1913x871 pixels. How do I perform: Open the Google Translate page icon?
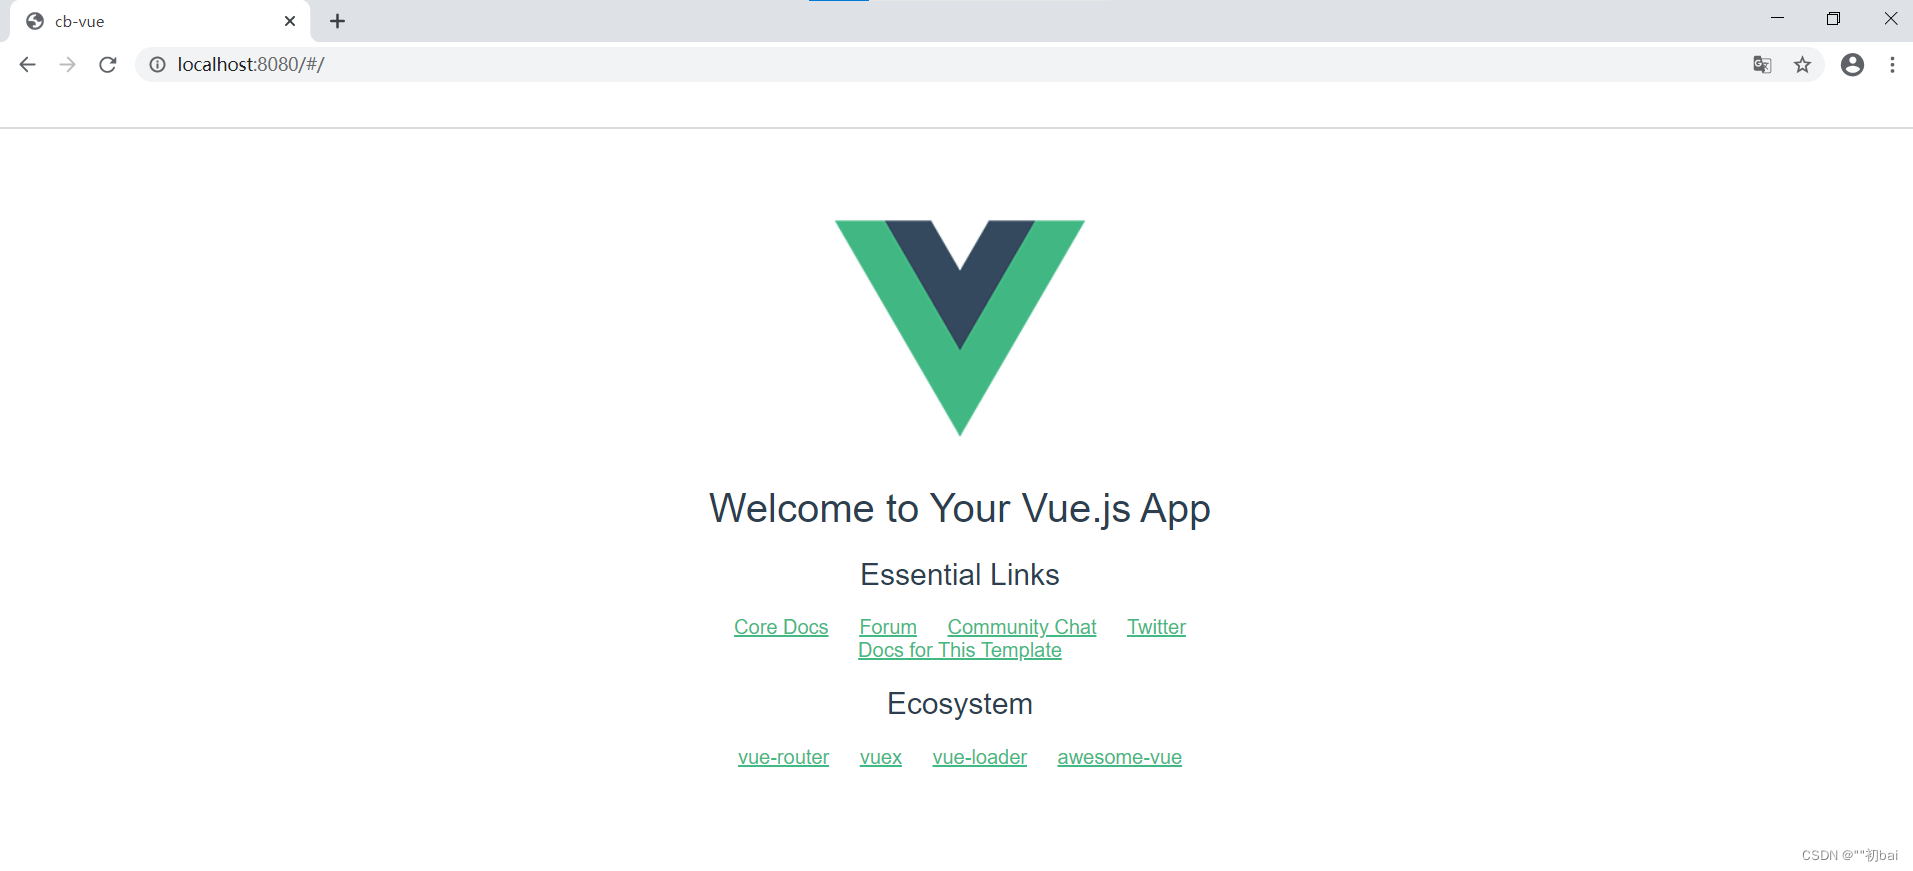[x=1762, y=65]
